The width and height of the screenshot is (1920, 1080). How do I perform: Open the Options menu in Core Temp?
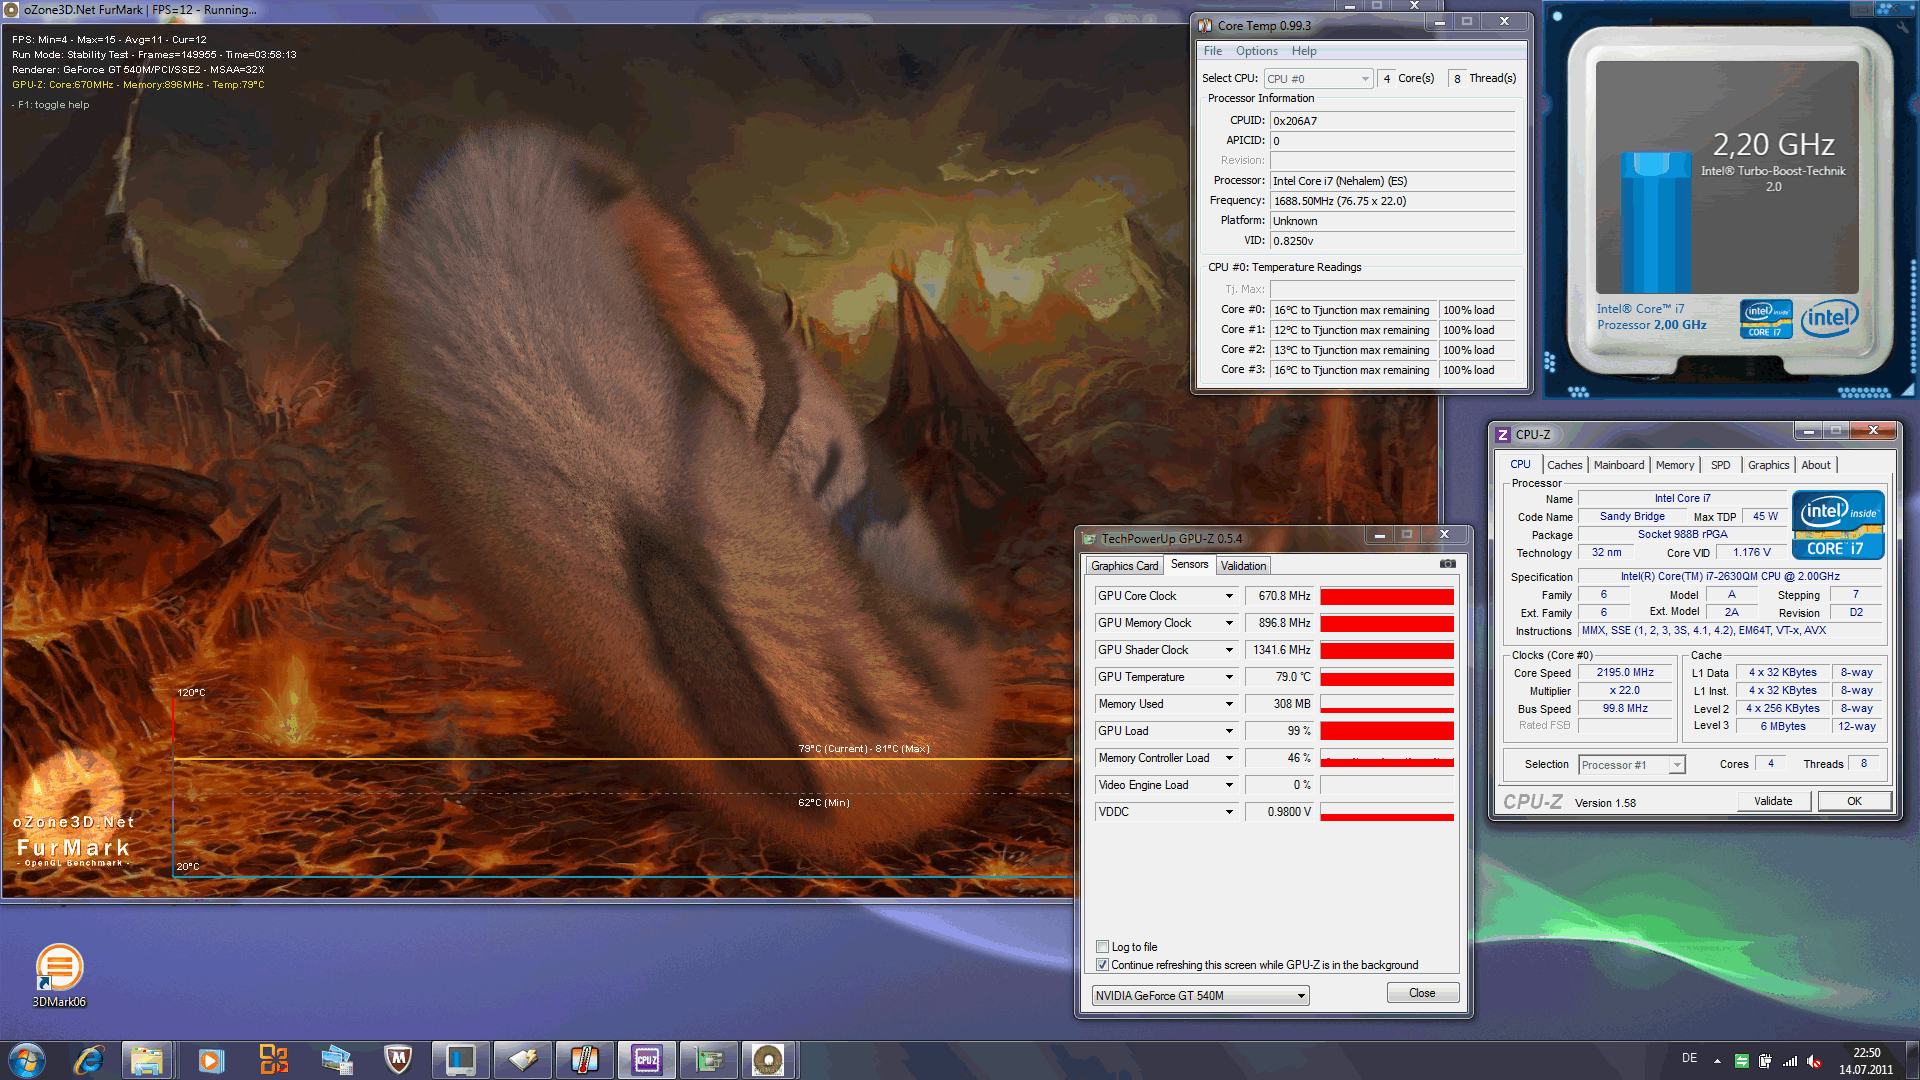click(x=1256, y=51)
